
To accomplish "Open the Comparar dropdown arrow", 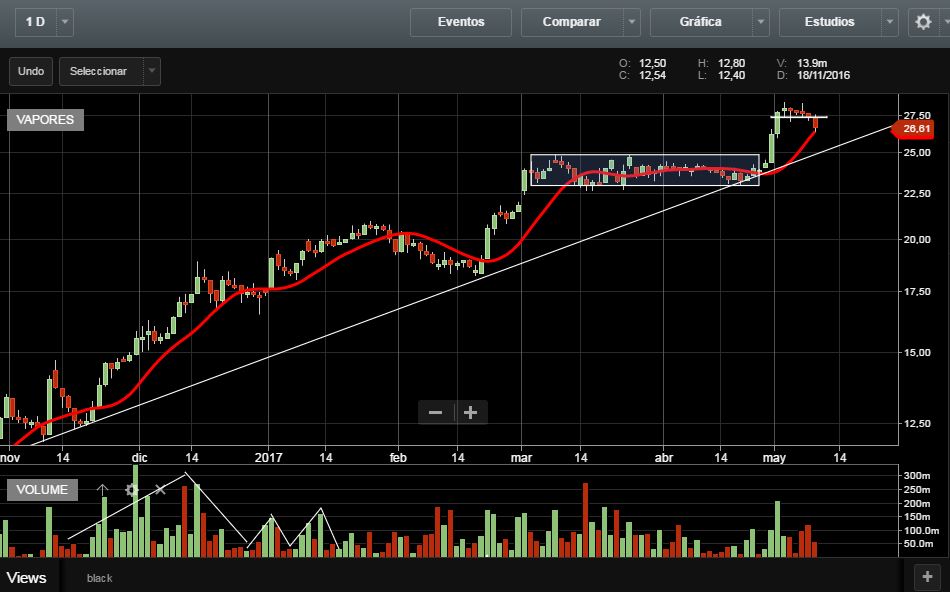I will pos(632,22).
